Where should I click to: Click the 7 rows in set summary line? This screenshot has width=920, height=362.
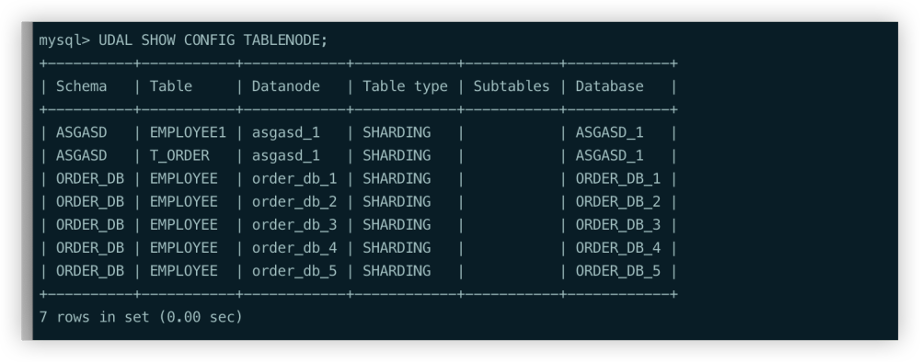141,317
